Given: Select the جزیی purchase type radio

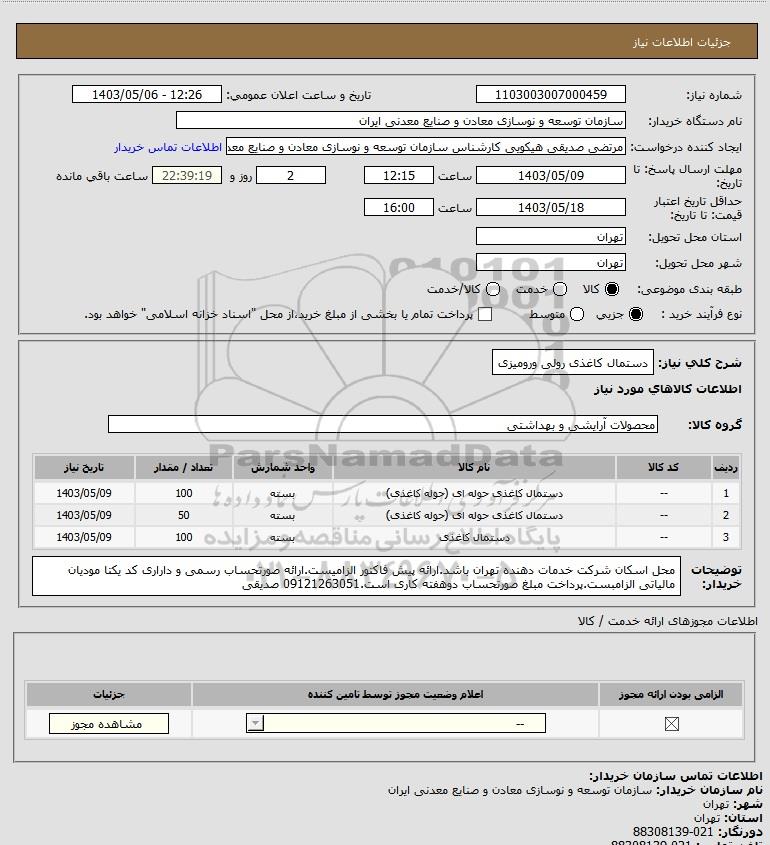Looking at the screenshot, I should [x=636, y=314].
